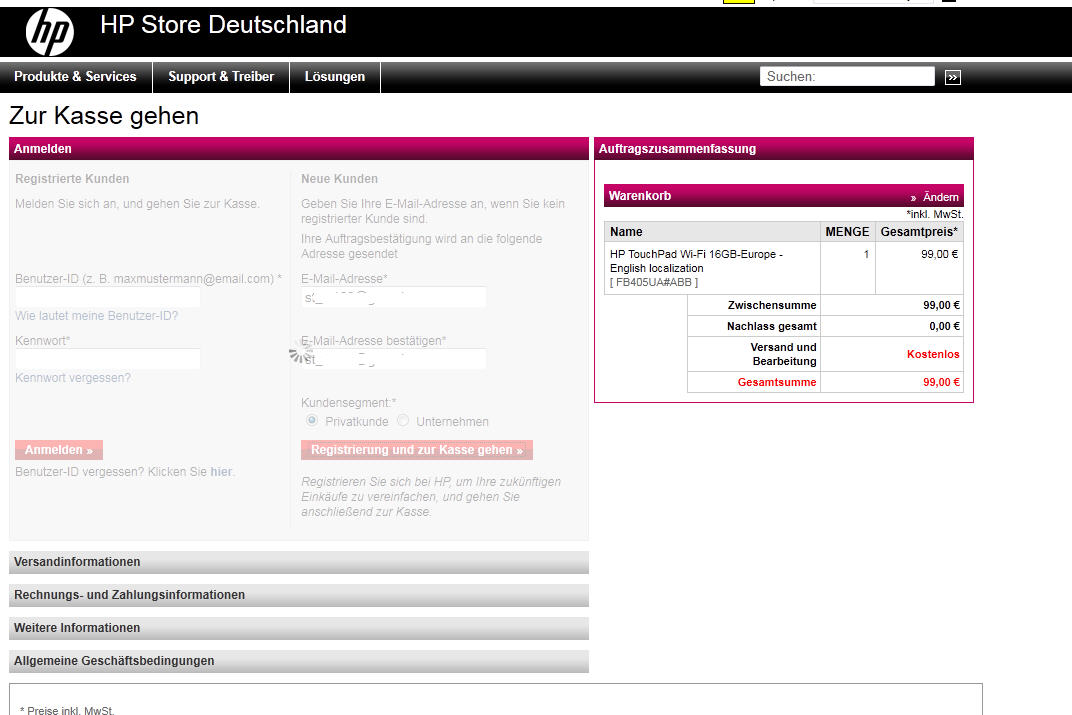Click the E-Mail-Adresse bestätigen field

pos(394,359)
